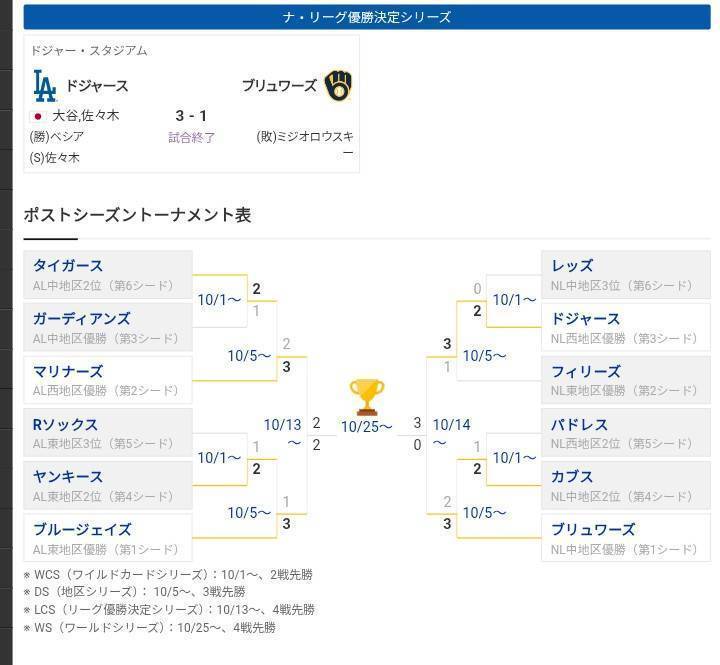Screen dimensions: 720x665
Task: Click the 試合終了 game status link
Action: [191, 138]
